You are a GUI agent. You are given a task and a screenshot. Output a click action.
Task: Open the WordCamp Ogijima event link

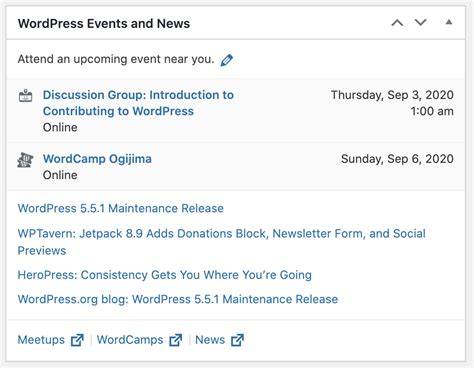tap(97, 159)
